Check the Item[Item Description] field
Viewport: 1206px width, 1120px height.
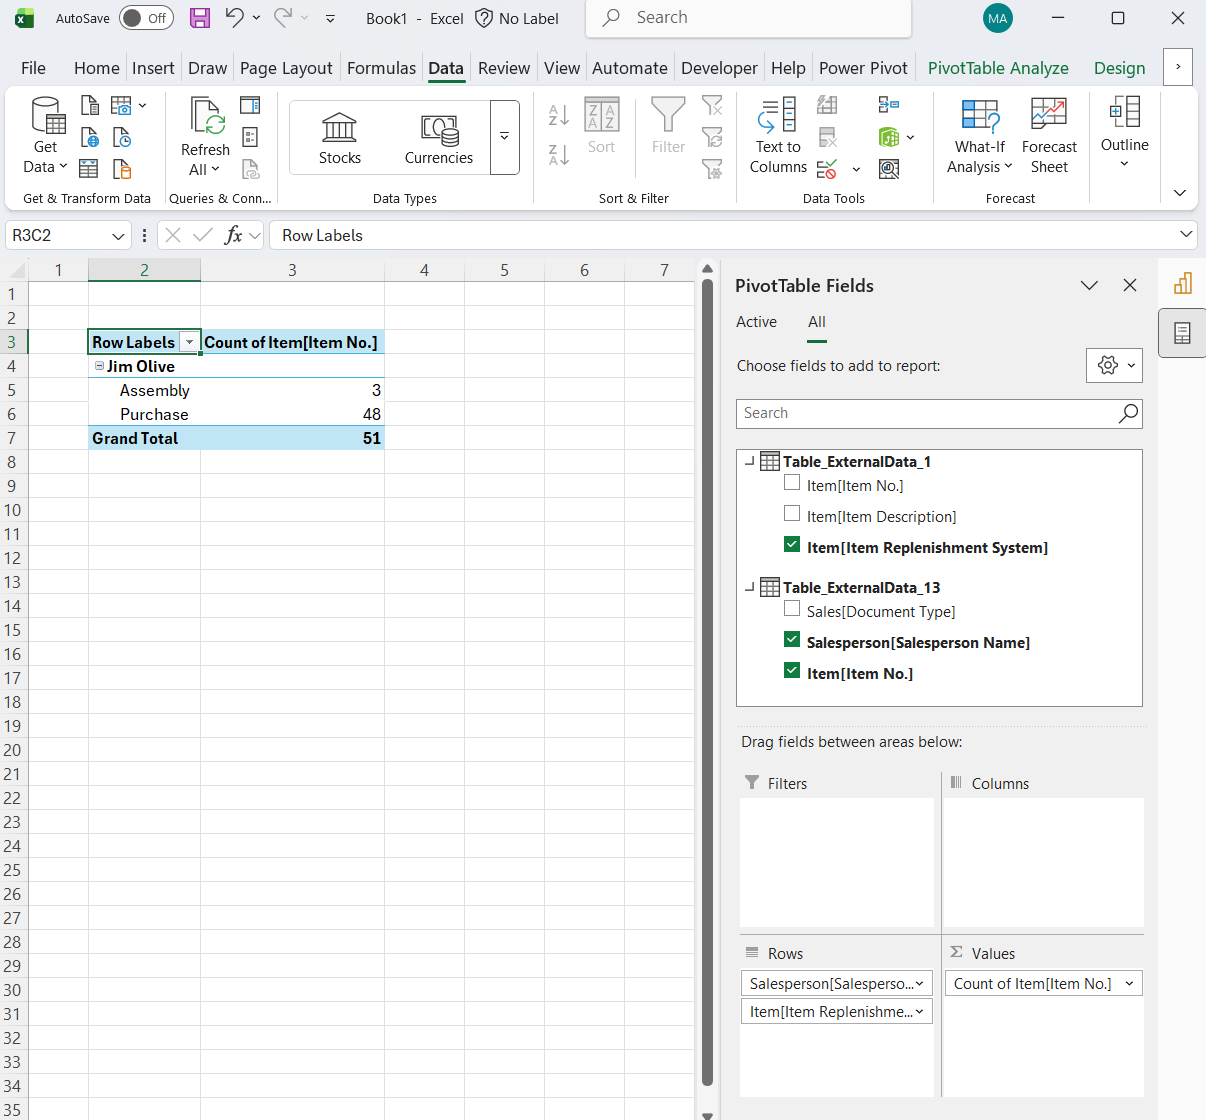[x=793, y=513]
